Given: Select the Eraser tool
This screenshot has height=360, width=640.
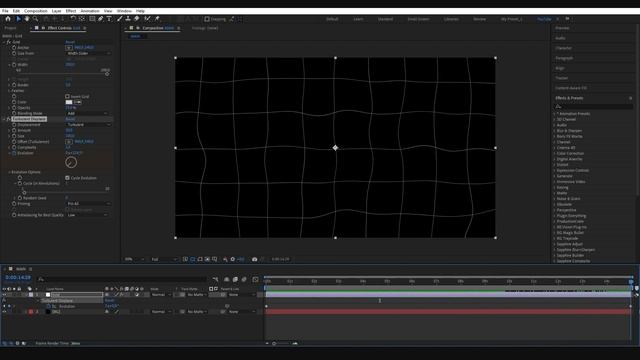Looking at the screenshot, I should pyautogui.click(x=137, y=19).
